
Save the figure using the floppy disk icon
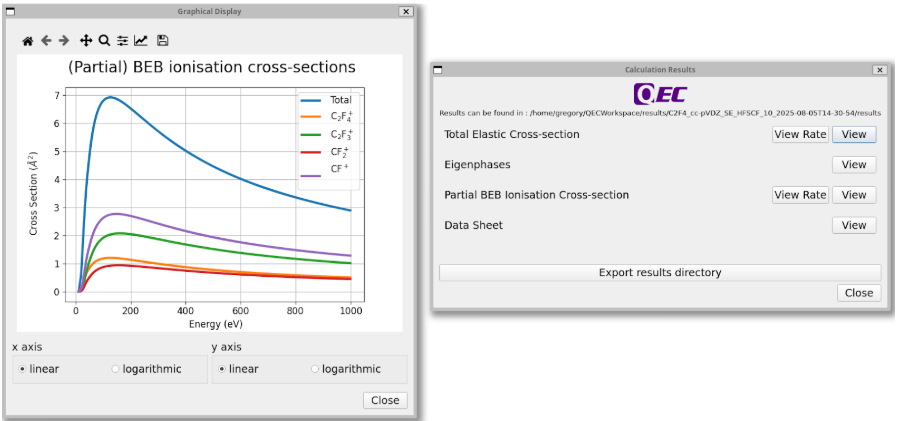(x=163, y=41)
